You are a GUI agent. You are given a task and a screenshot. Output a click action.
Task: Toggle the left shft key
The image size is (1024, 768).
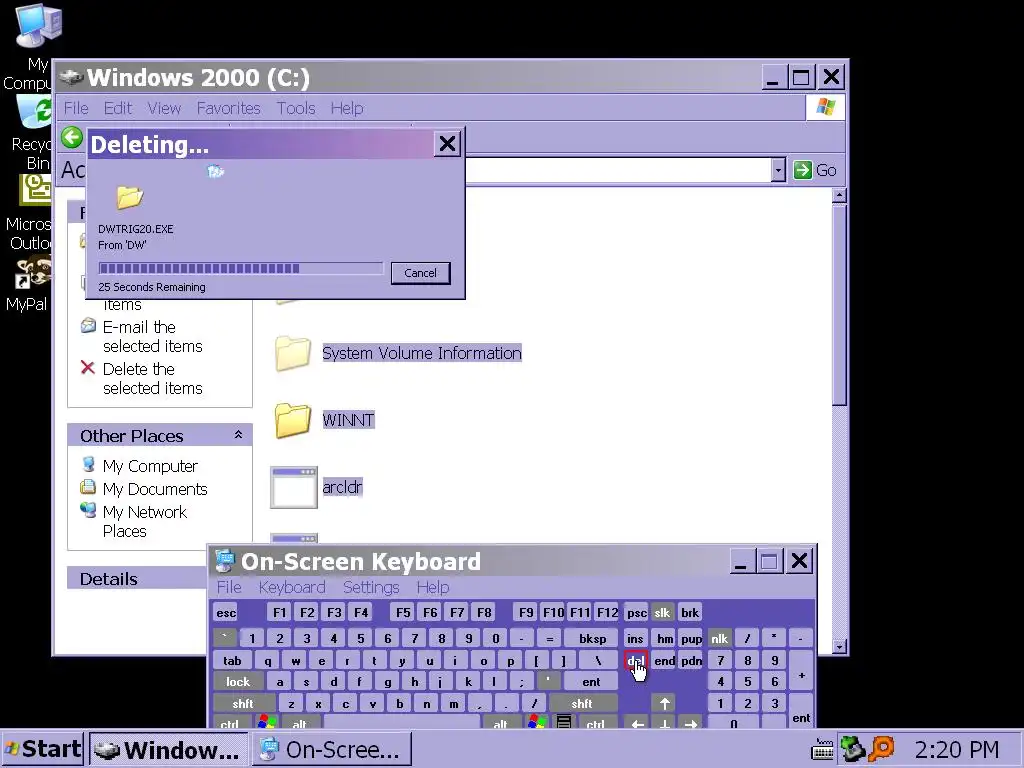point(242,704)
